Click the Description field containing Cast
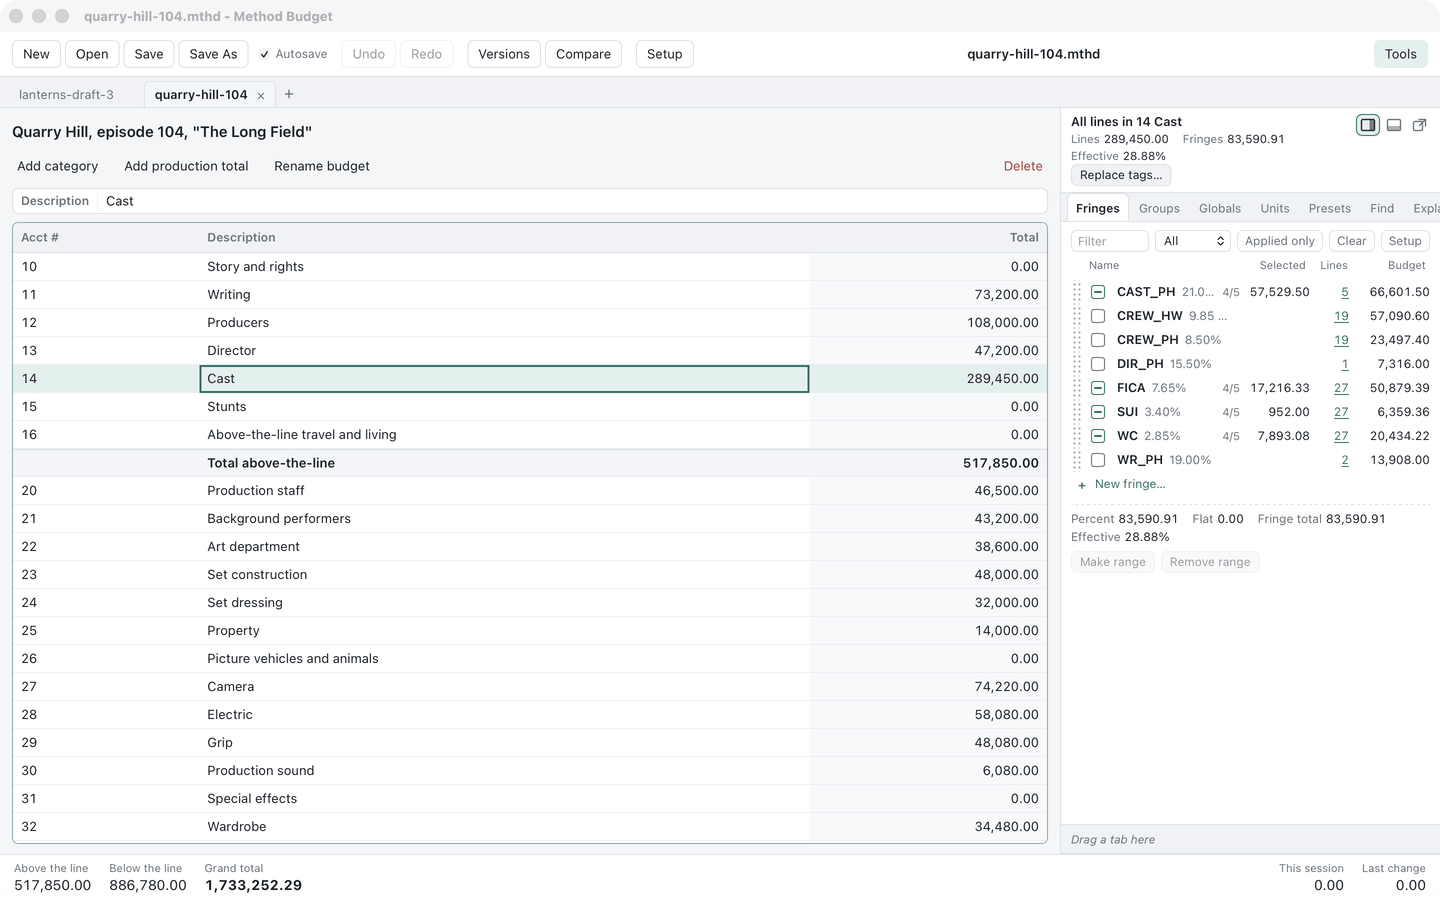The height and width of the screenshot is (900, 1440). coord(572,201)
